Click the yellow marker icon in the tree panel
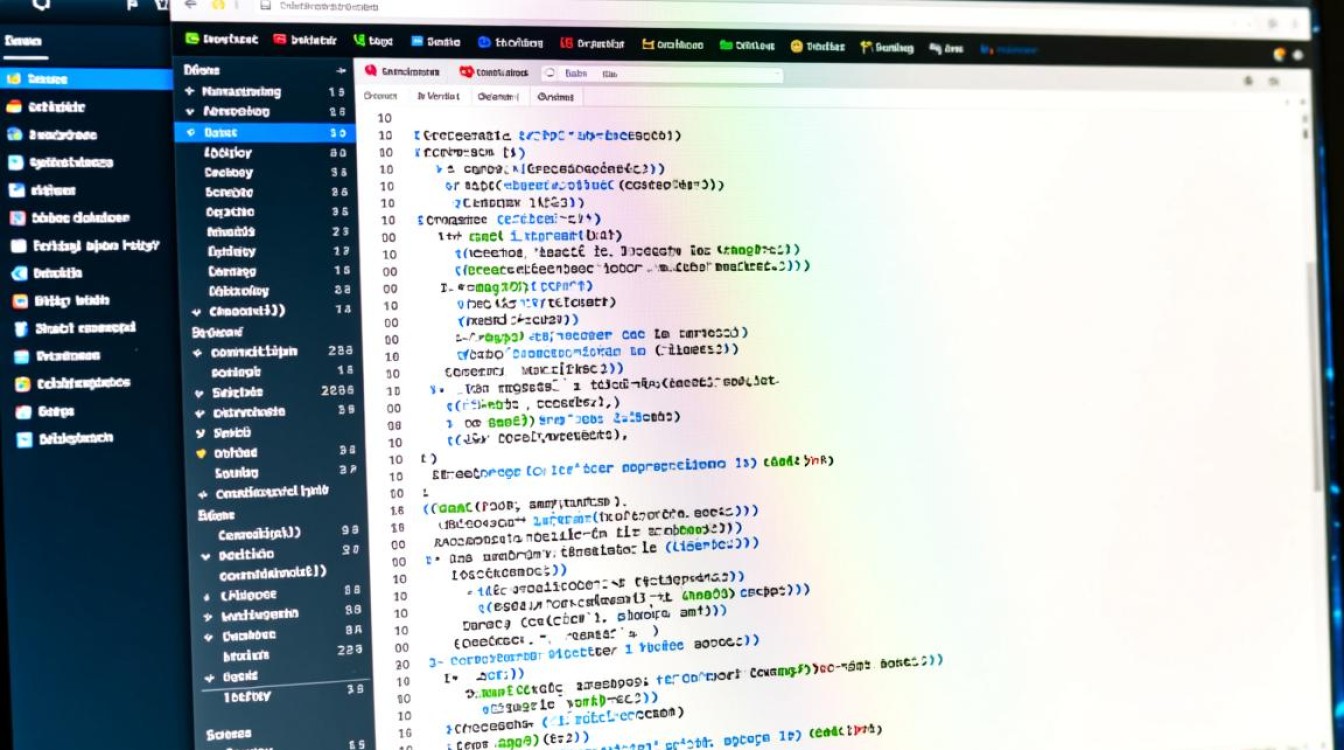 [x=200, y=453]
